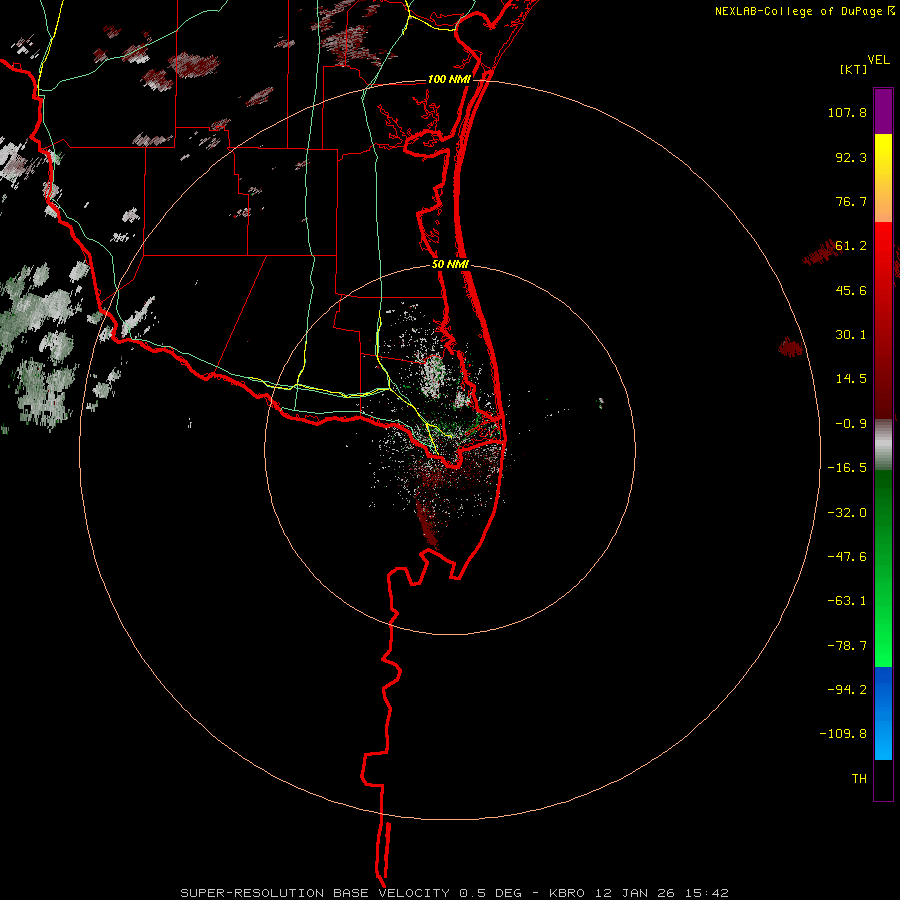Click the -109.8 legend value
Image resolution: width=900 pixels, height=900 pixels.
(843, 734)
